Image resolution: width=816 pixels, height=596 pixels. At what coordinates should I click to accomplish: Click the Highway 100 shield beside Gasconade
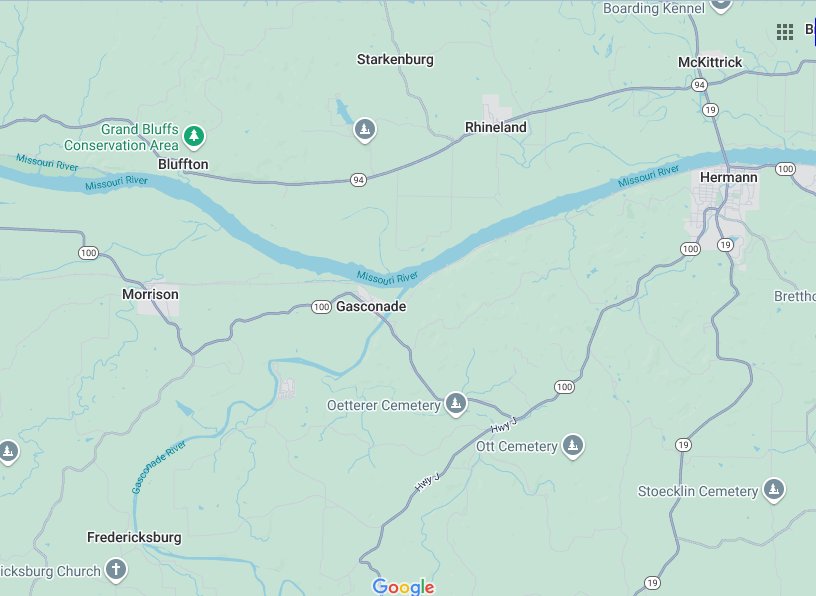point(321,307)
